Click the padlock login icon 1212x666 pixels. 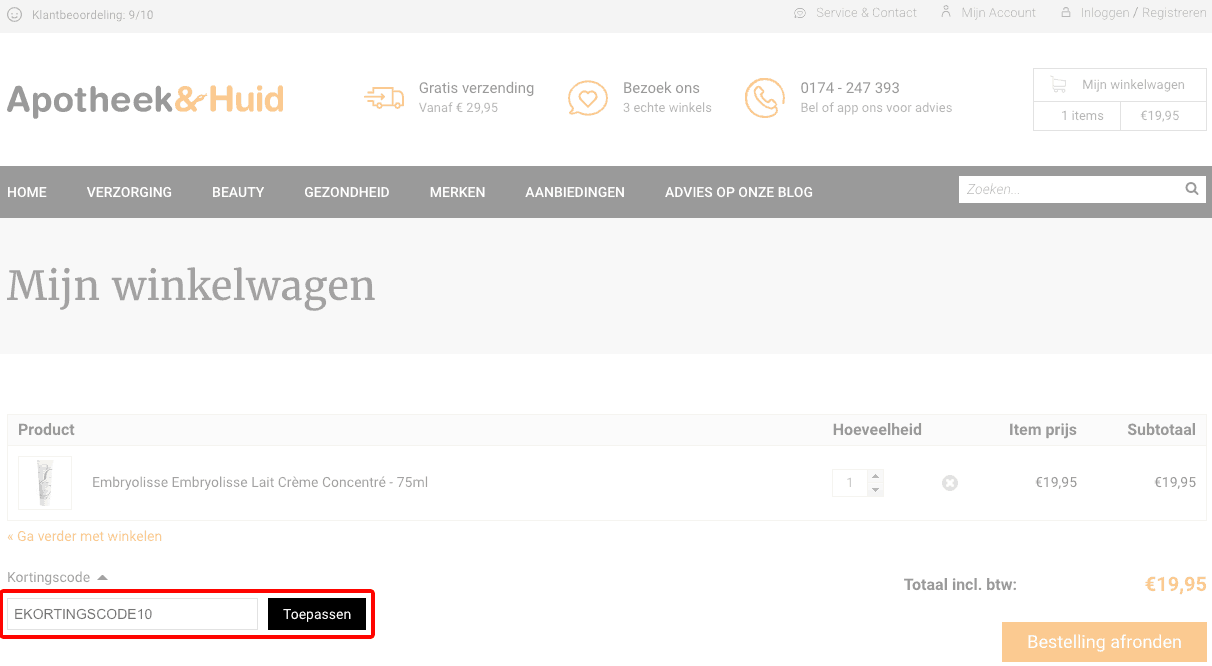pyautogui.click(x=1066, y=13)
